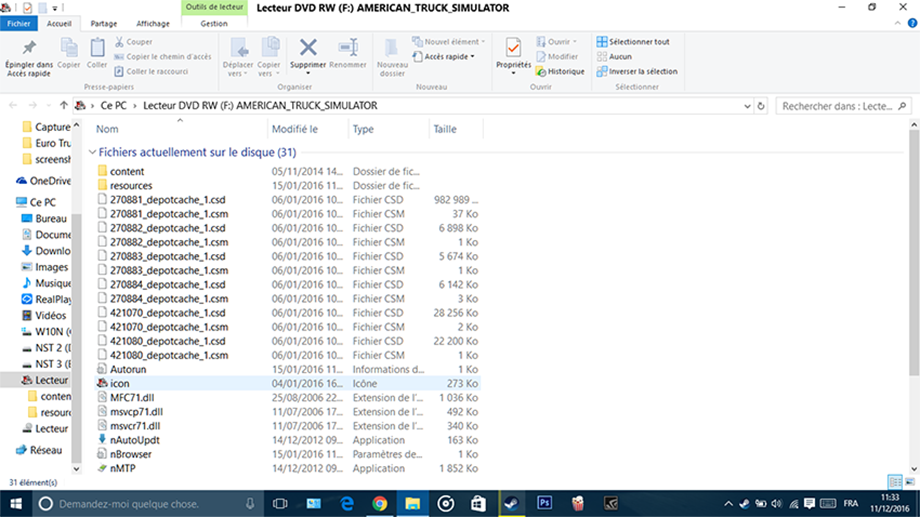Click the Supprimer delete icon
The width and height of the screenshot is (920, 517).
pyautogui.click(x=308, y=48)
